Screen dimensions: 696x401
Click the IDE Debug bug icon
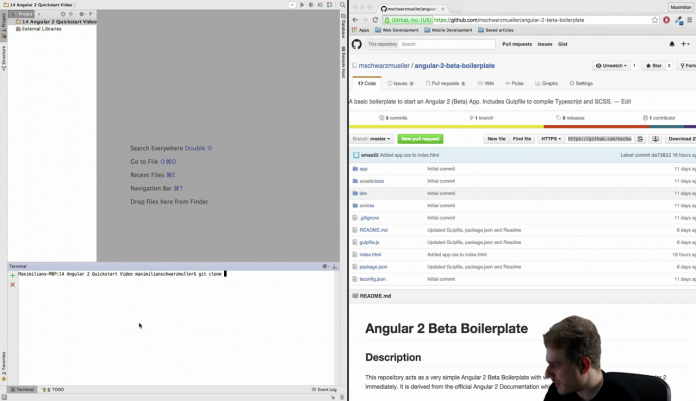pyautogui.click(x=311, y=5)
